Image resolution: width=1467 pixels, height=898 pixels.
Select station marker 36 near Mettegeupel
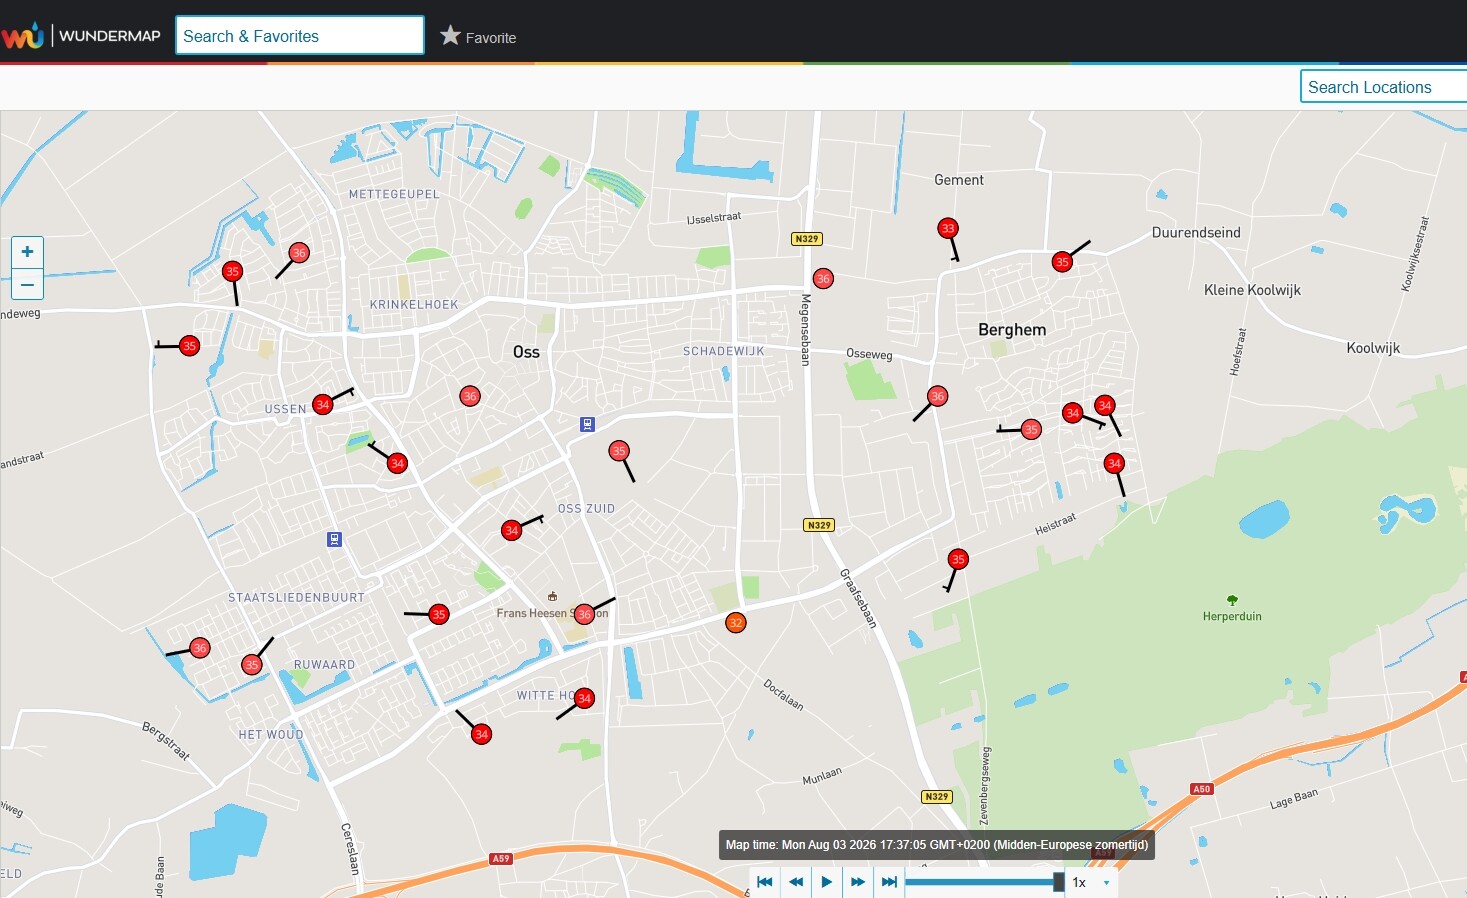coord(298,253)
